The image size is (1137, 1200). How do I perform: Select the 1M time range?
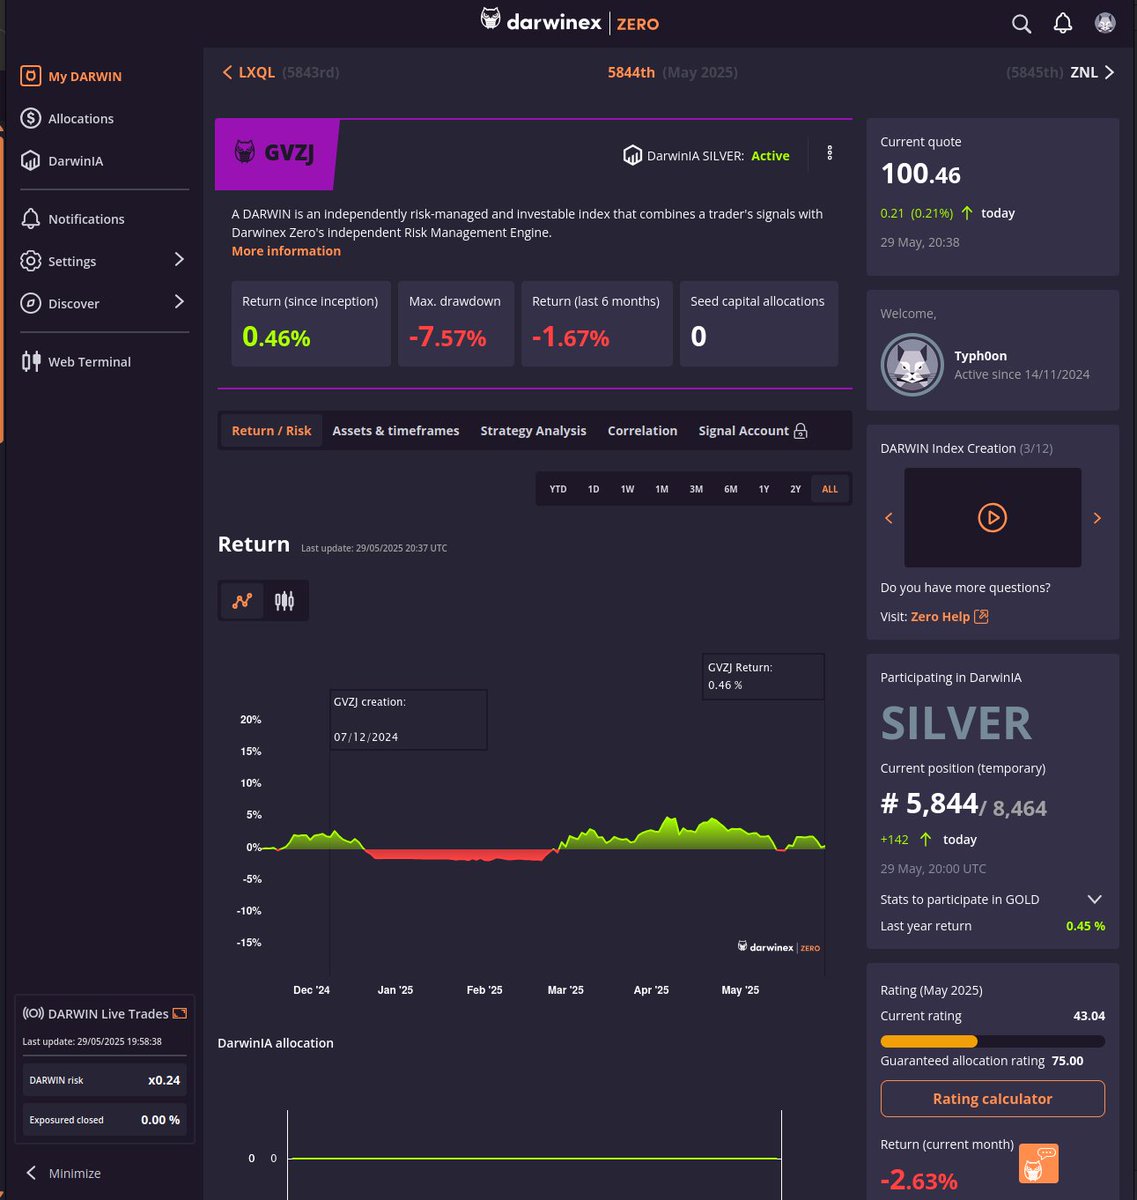[661, 489]
